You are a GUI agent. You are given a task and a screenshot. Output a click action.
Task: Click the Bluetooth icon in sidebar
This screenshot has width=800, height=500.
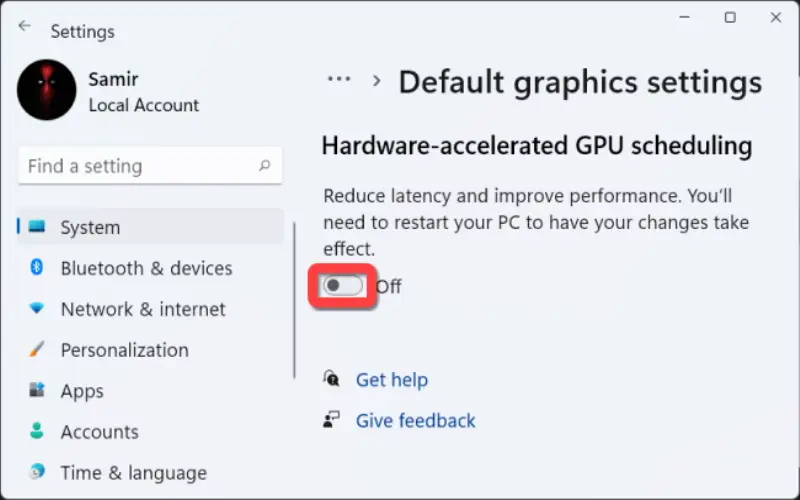pyautogui.click(x=36, y=267)
